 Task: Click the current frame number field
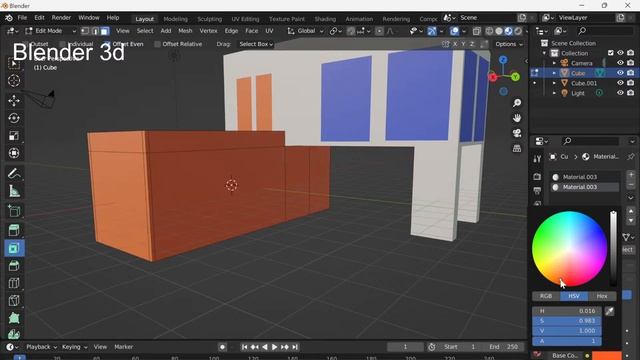click(x=405, y=347)
